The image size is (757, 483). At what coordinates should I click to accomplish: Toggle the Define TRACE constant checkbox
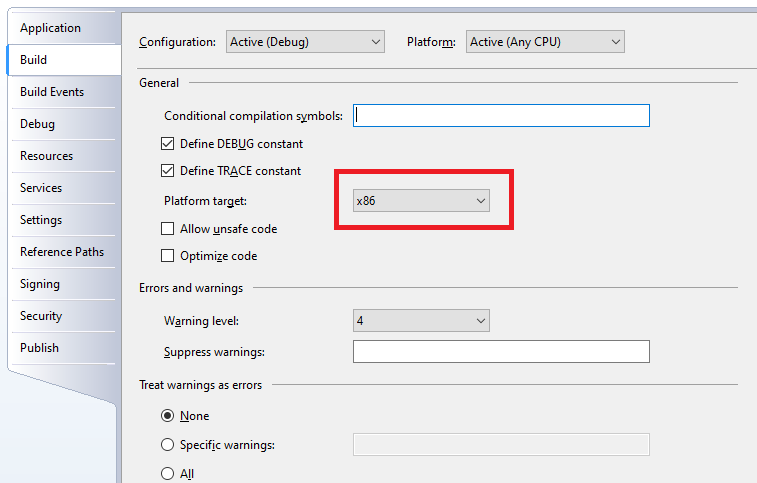(168, 171)
